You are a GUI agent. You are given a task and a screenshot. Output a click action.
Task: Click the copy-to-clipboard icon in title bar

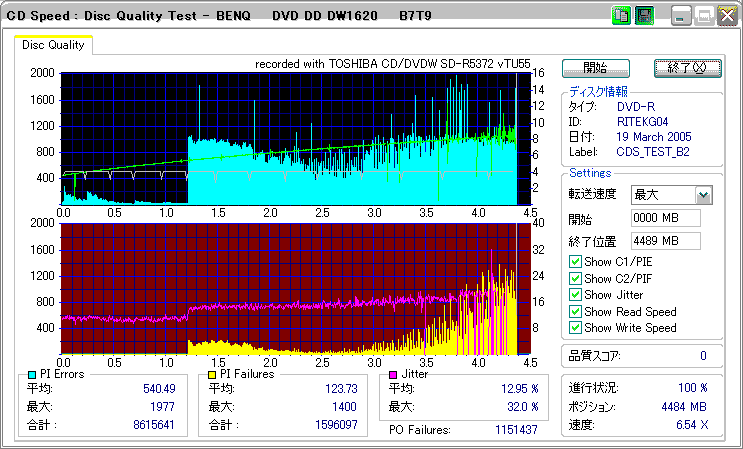(621, 16)
